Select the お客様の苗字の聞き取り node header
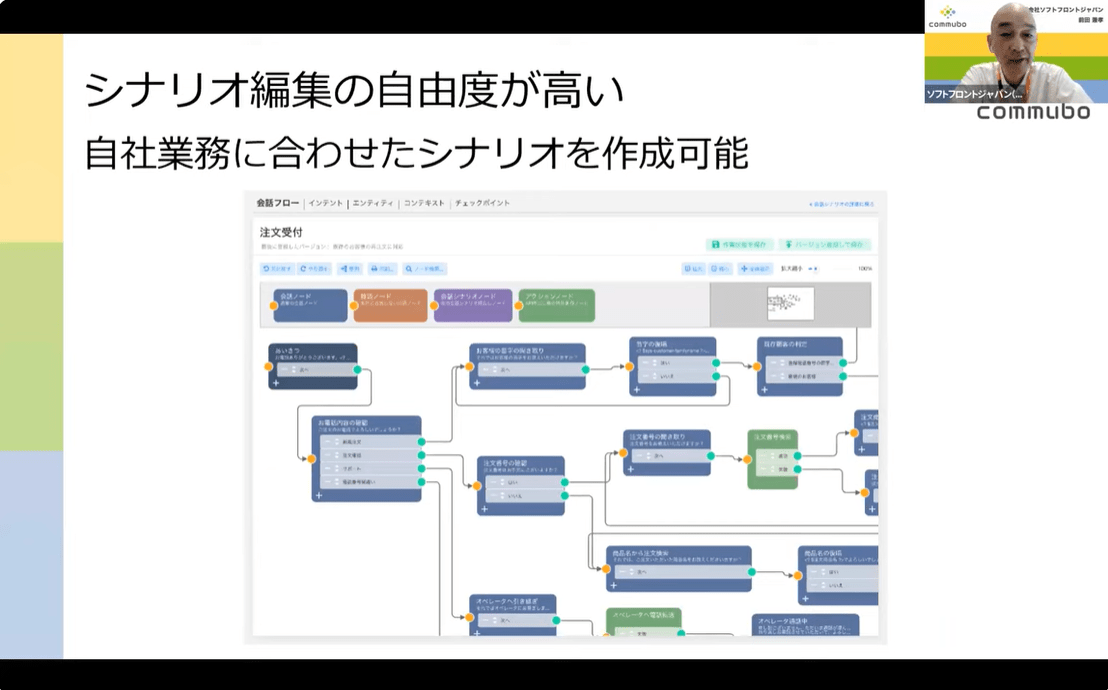1108x690 pixels. coord(527,353)
